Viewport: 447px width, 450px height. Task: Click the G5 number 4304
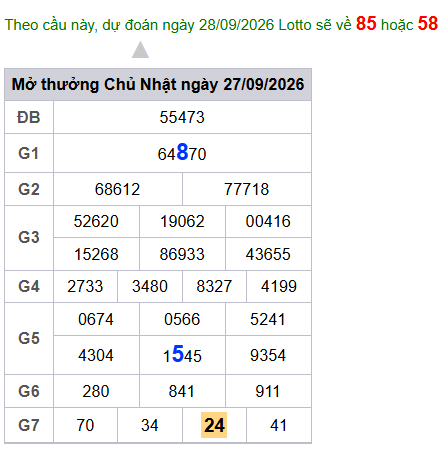pos(96,355)
